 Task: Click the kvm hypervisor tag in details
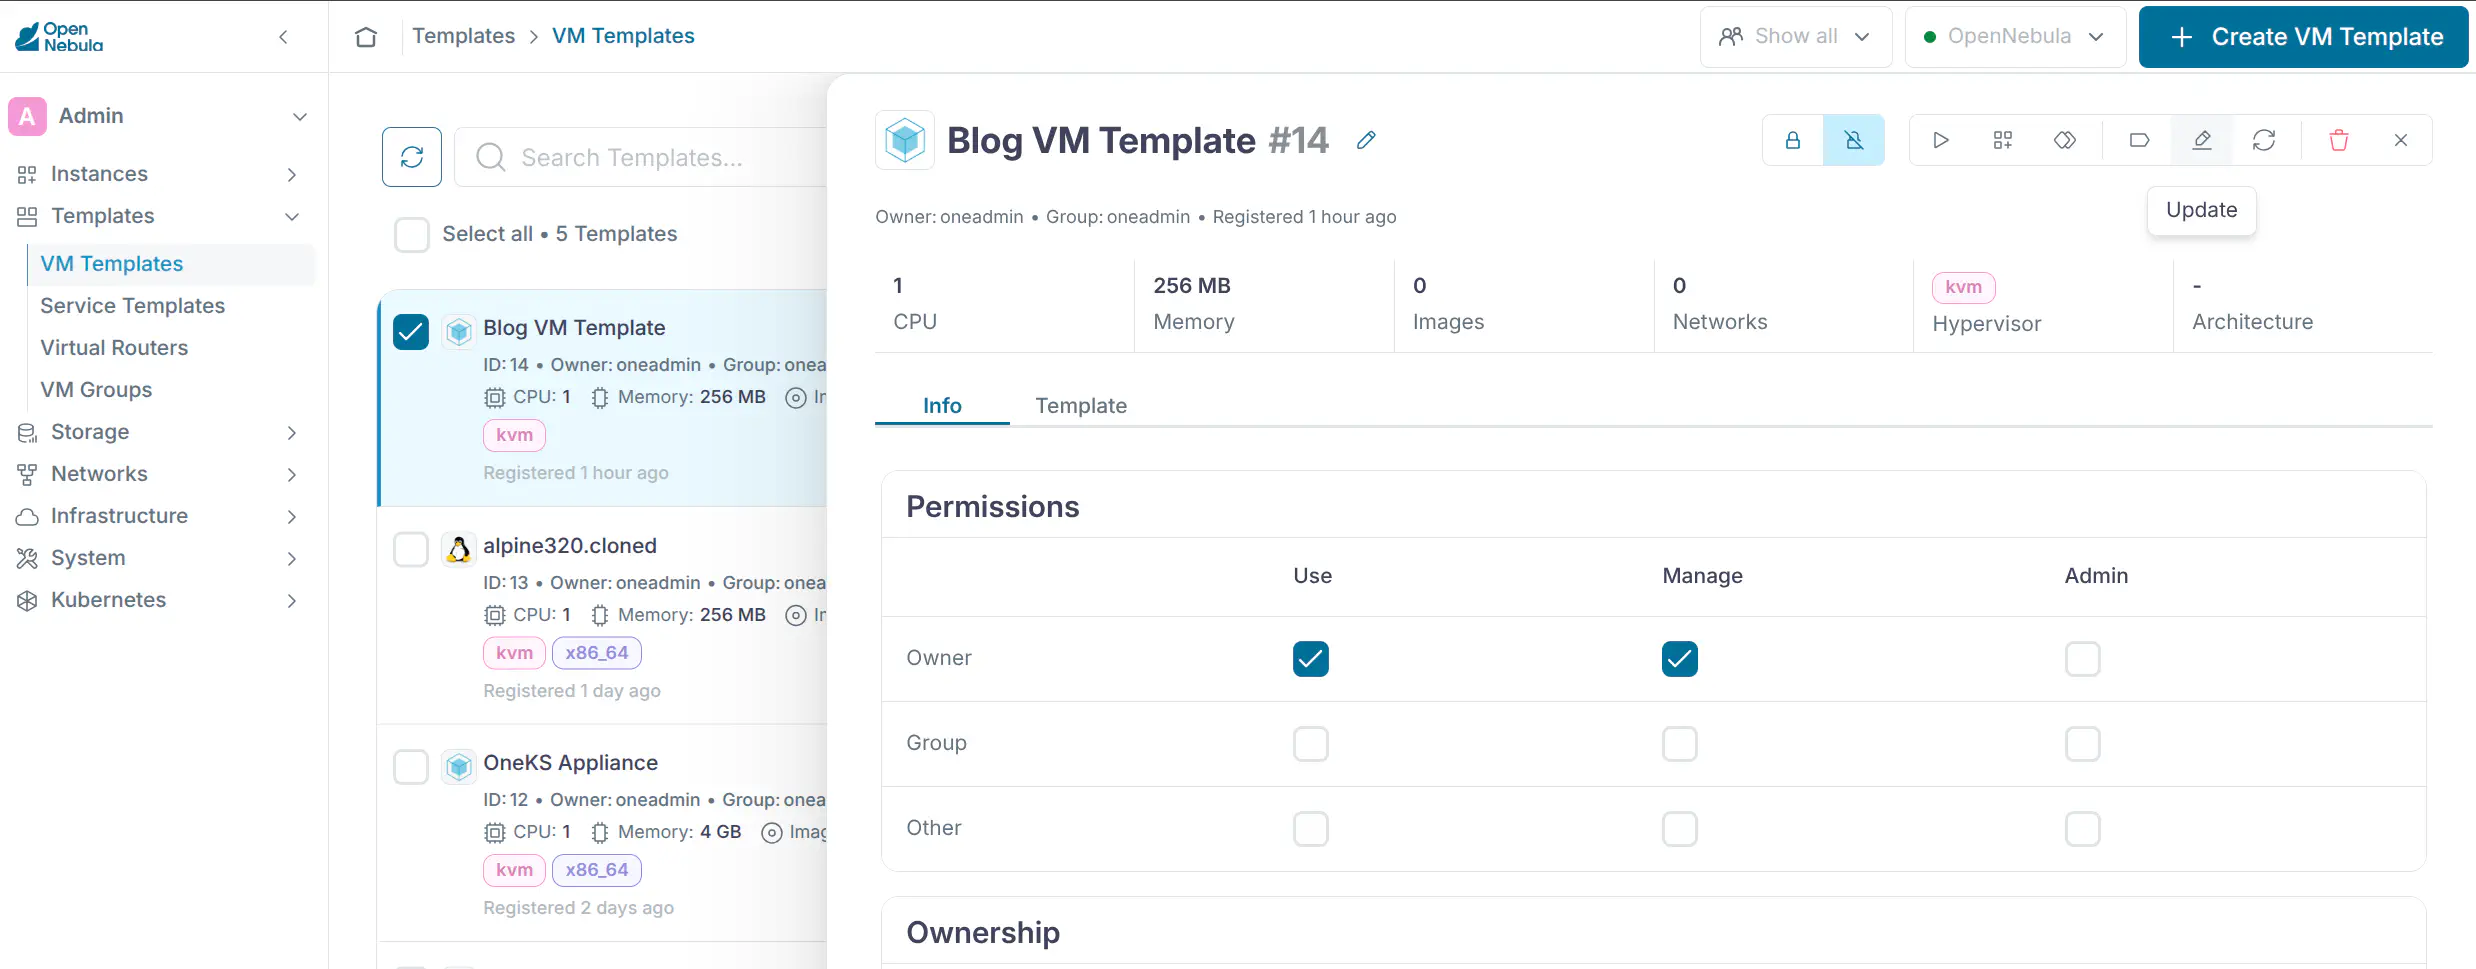[1963, 287]
